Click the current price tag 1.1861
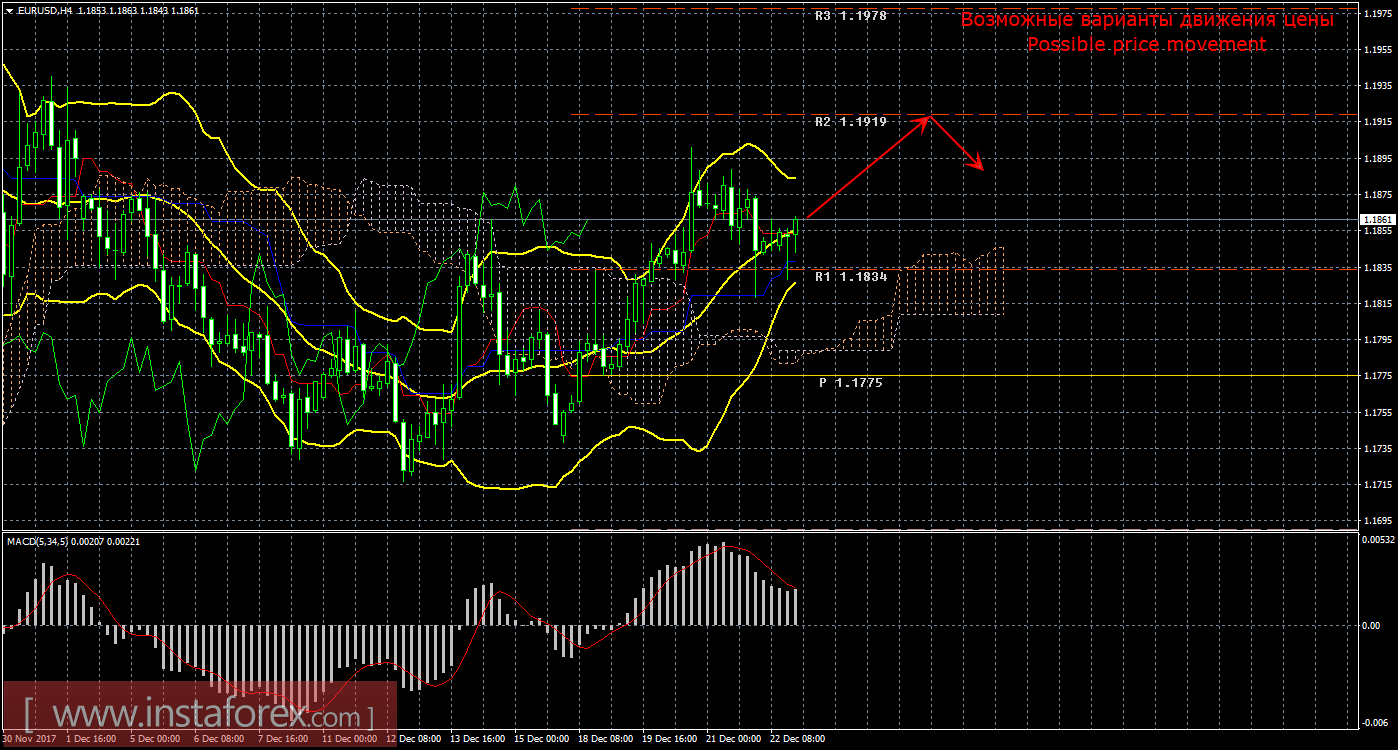 [x=1376, y=219]
